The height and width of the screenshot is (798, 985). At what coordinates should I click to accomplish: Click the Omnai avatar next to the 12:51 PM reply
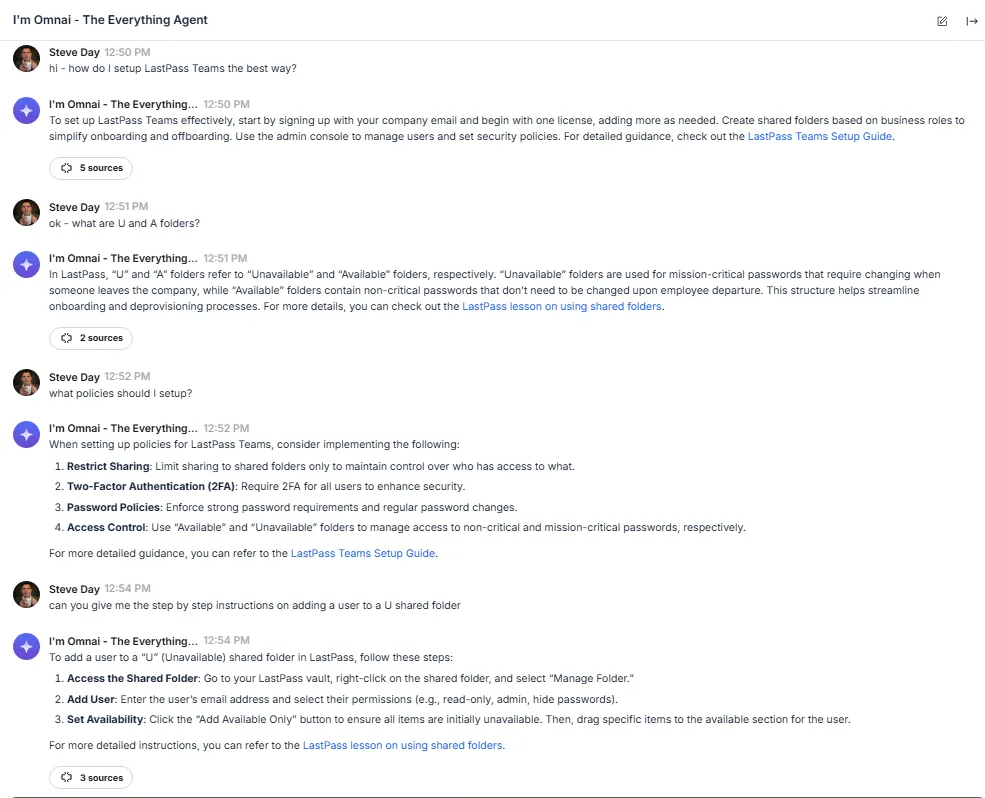tap(26, 264)
